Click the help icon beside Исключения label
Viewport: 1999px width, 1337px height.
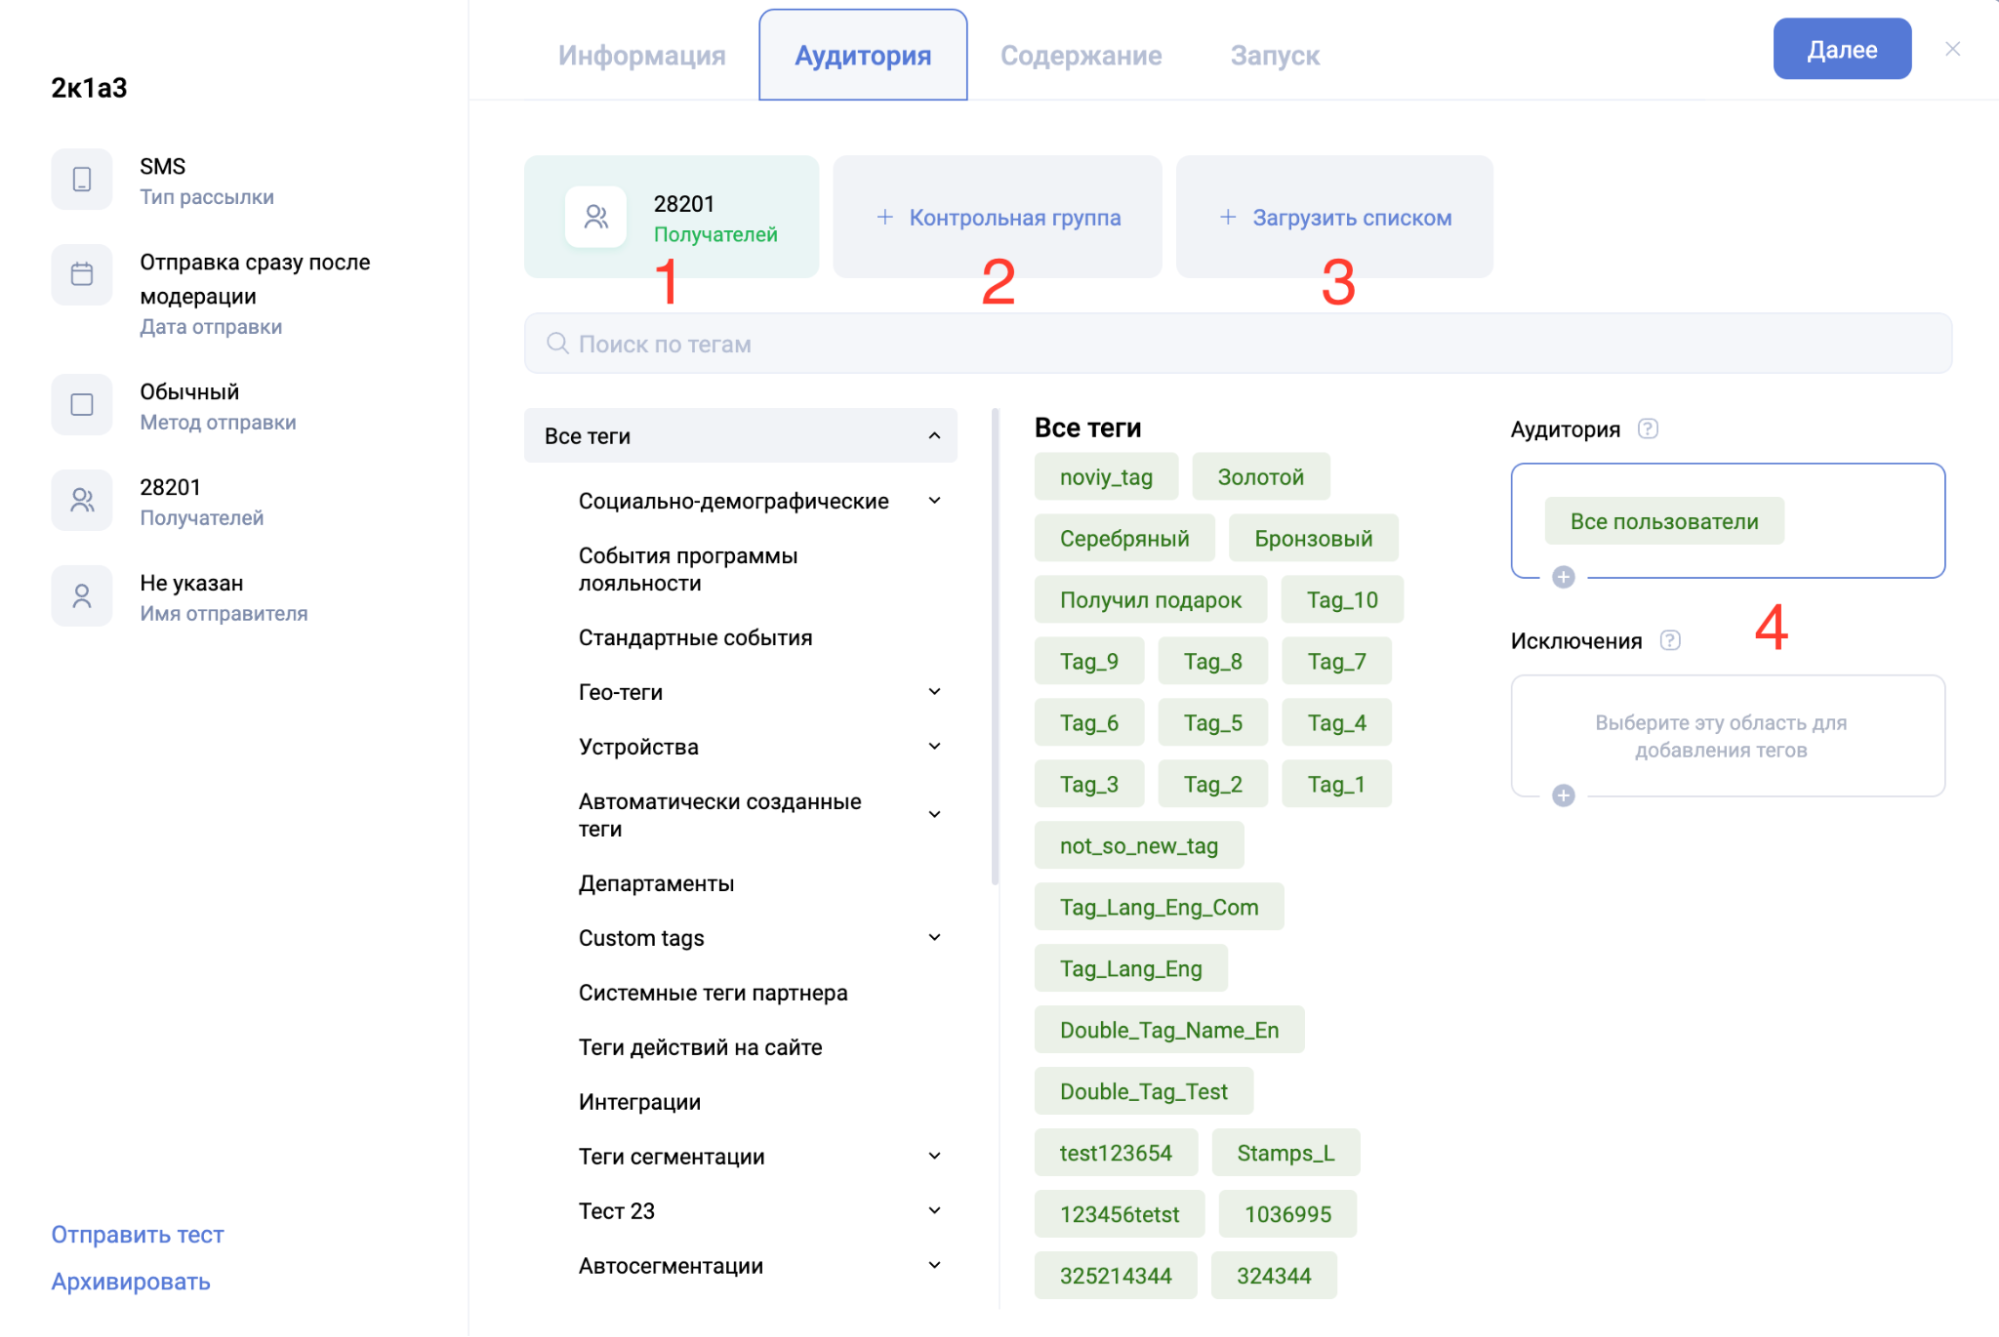pos(1670,641)
